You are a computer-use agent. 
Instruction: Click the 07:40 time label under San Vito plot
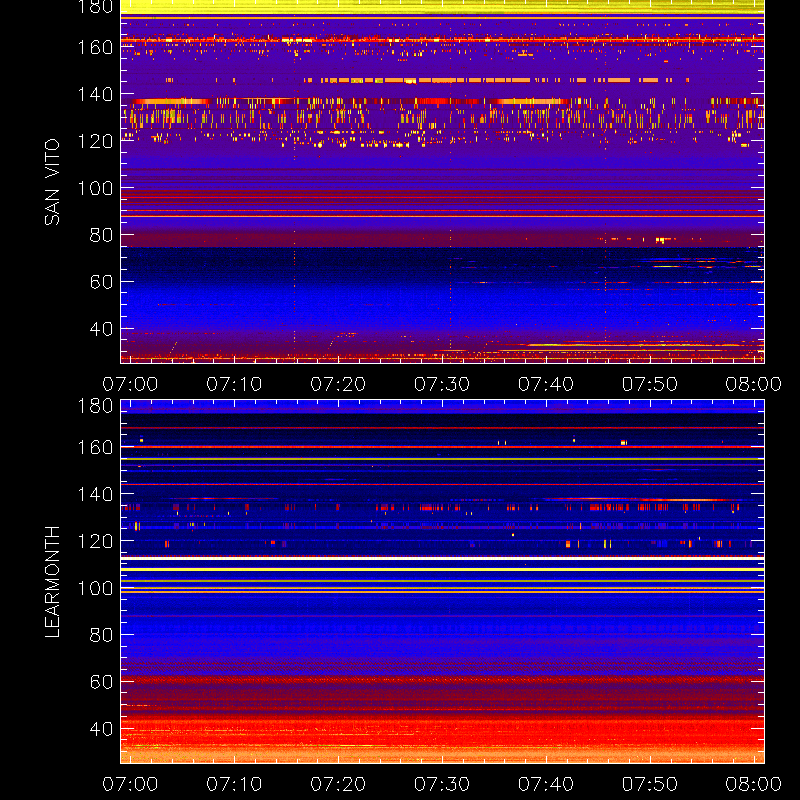(x=546, y=384)
